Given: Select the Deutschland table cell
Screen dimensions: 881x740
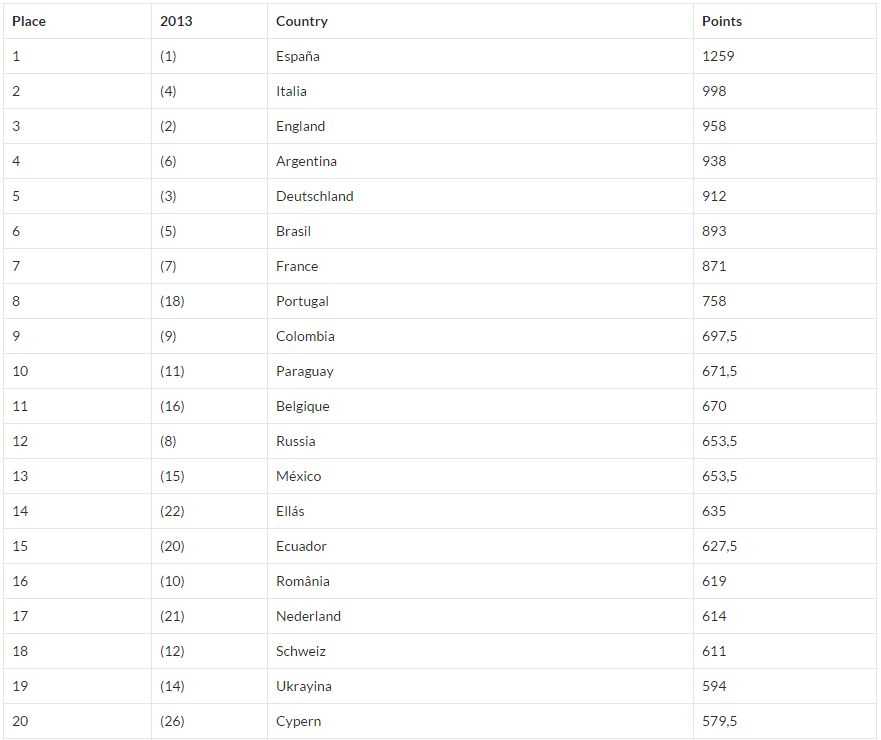Looking at the screenshot, I should 315,196.
